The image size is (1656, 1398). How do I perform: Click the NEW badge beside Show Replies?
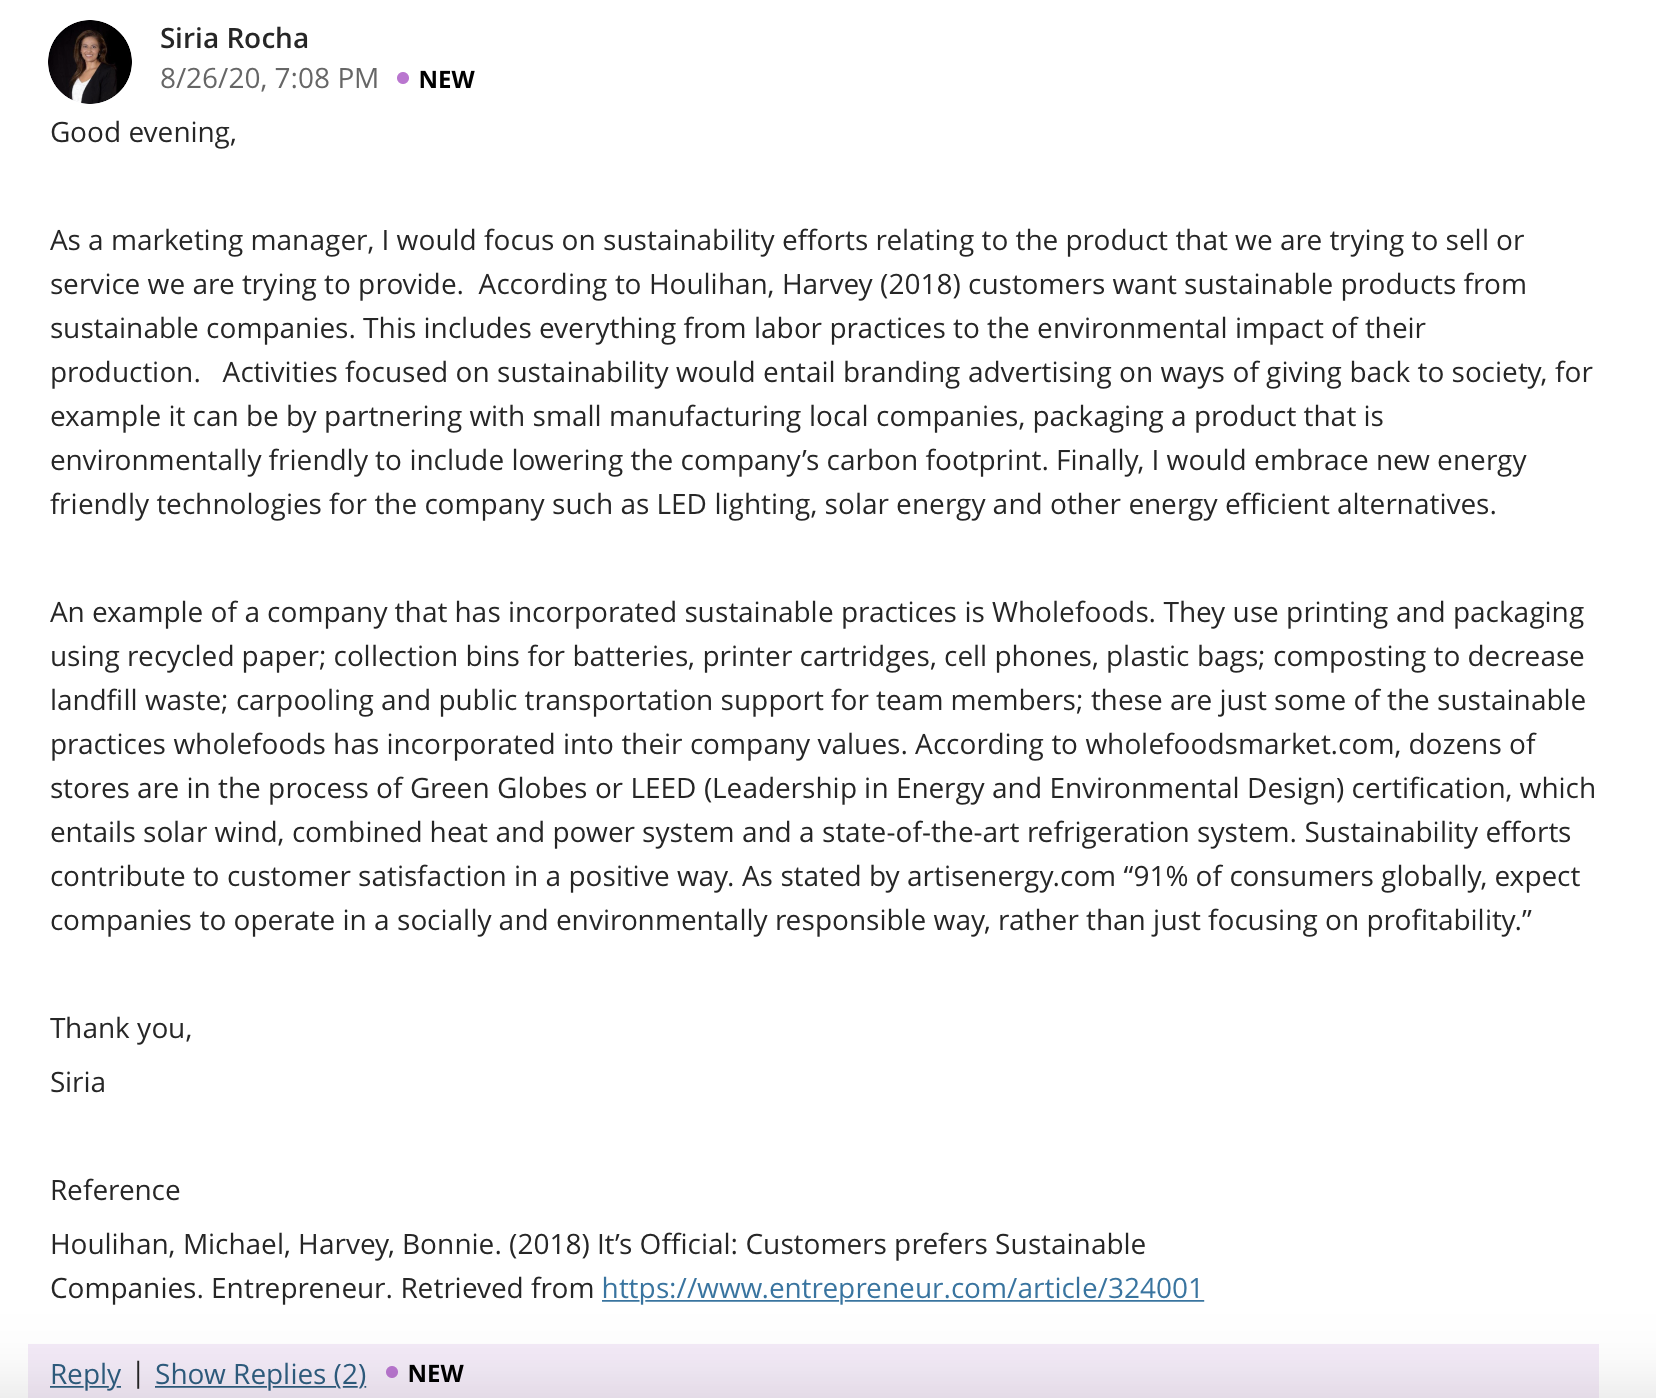click(x=435, y=1373)
